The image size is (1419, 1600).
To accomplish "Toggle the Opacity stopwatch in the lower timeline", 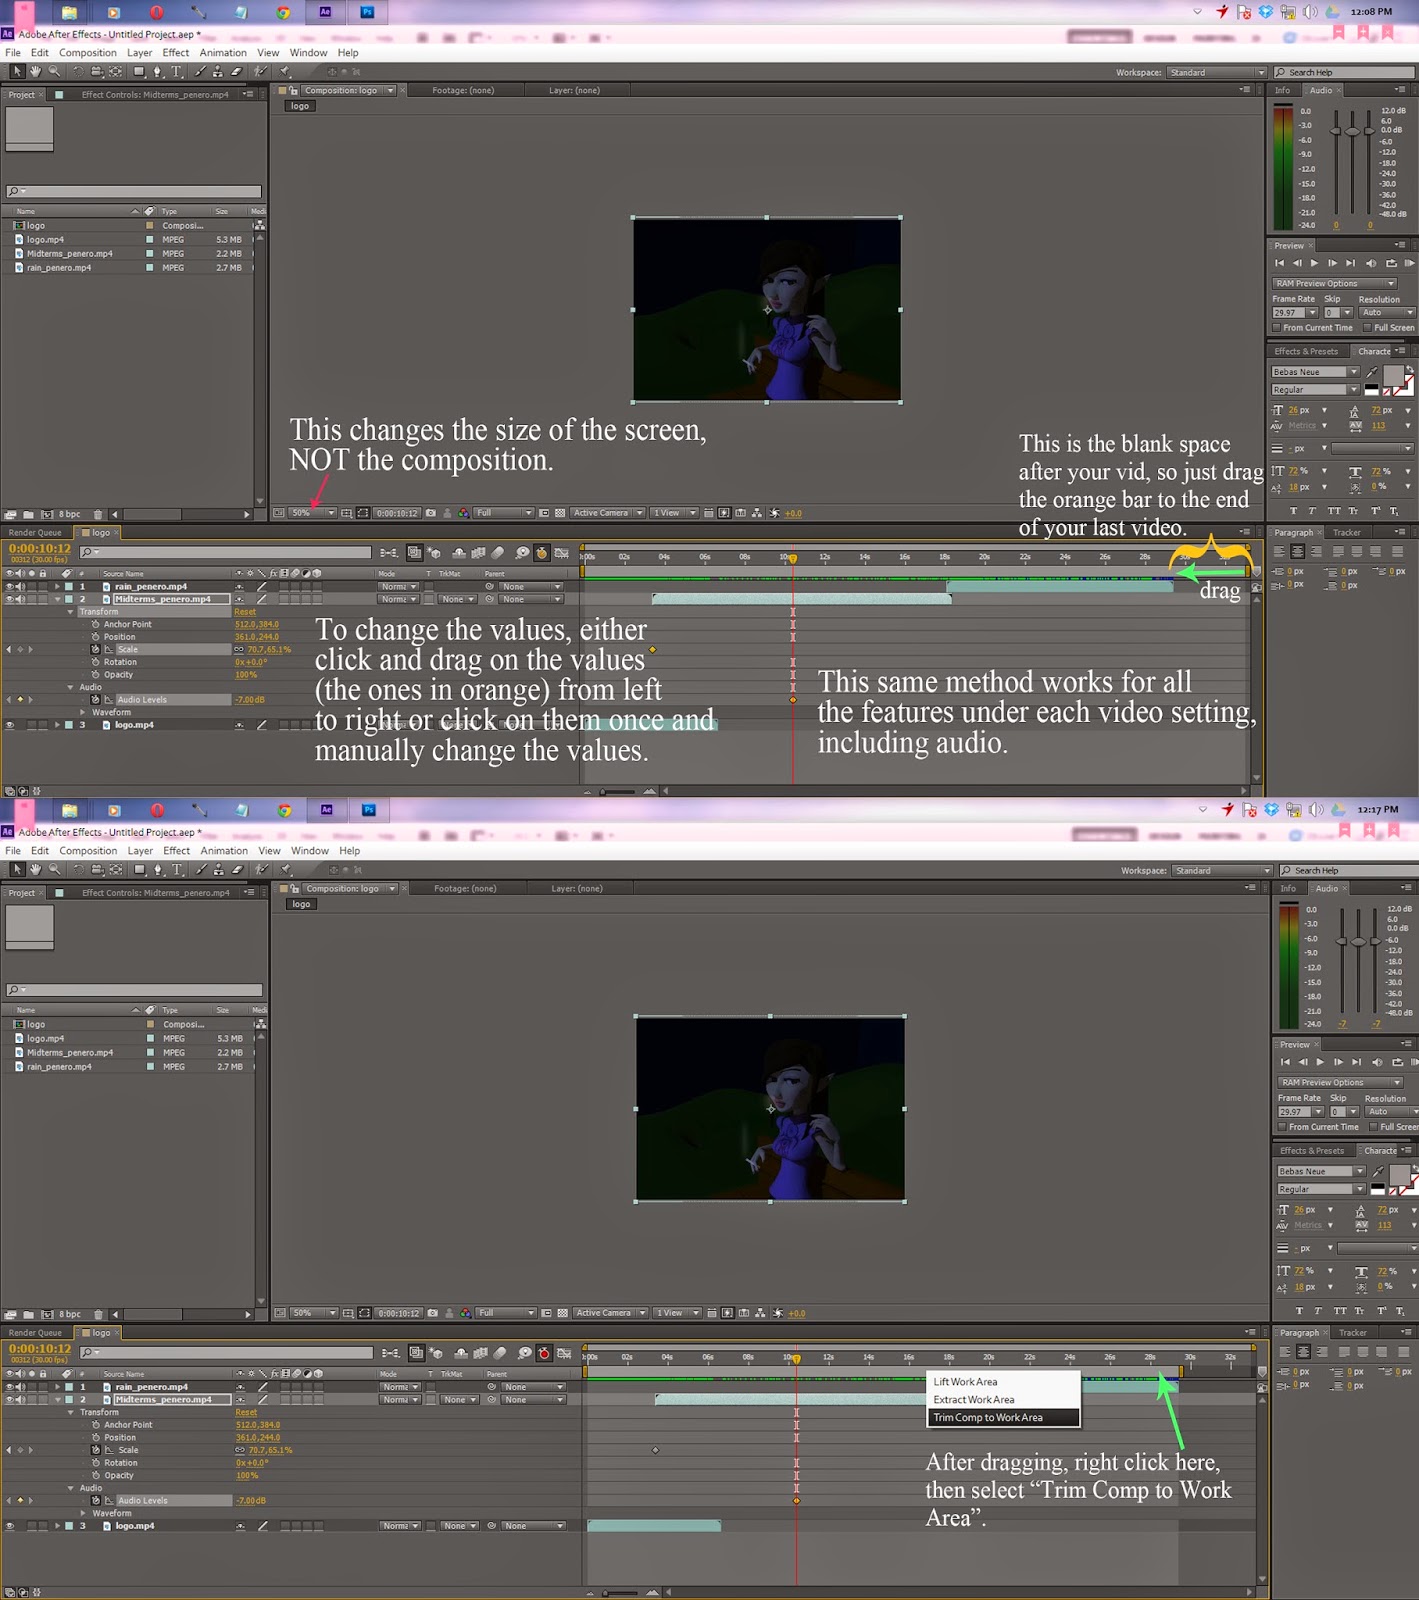I will tap(96, 1475).
